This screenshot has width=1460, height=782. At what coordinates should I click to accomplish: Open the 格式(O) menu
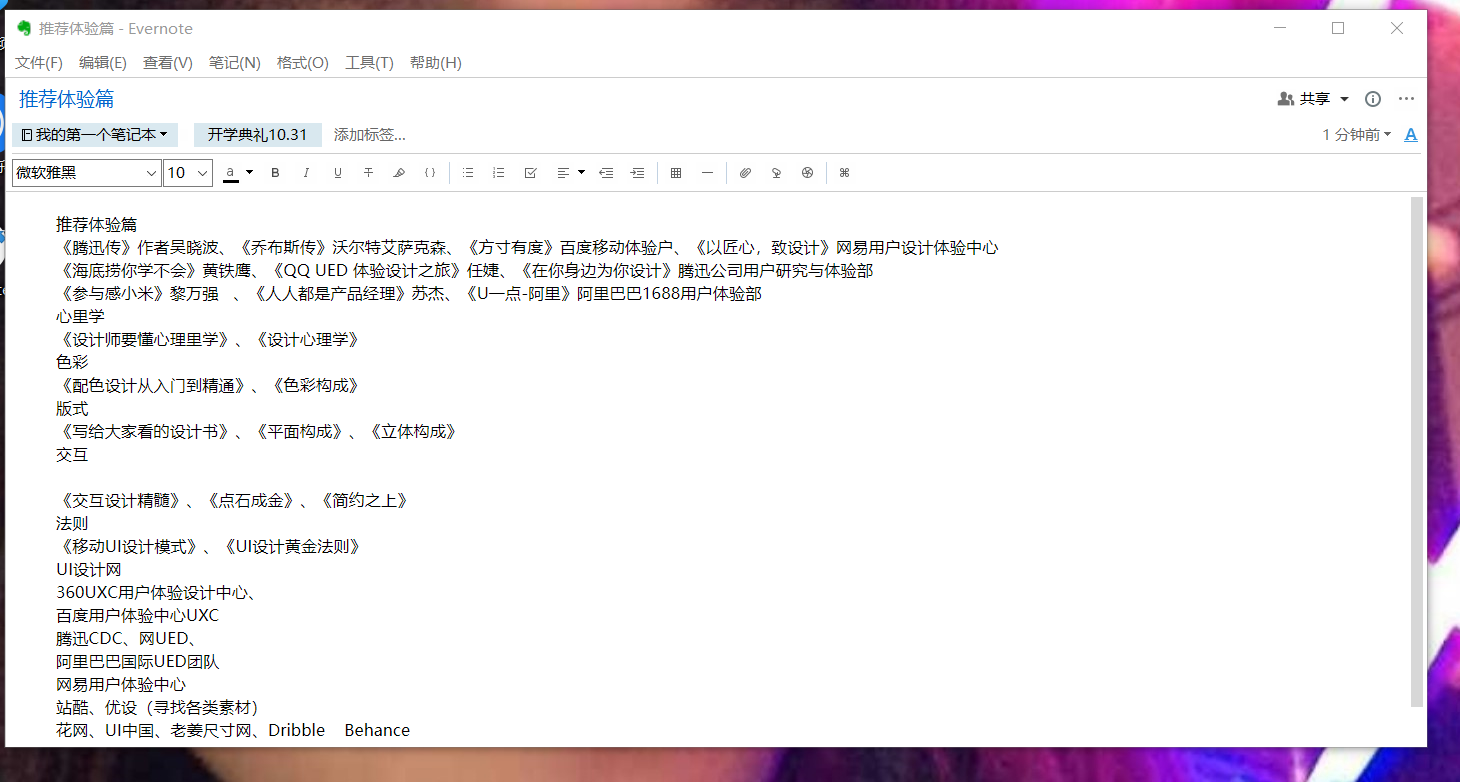click(x=302, y=63)
